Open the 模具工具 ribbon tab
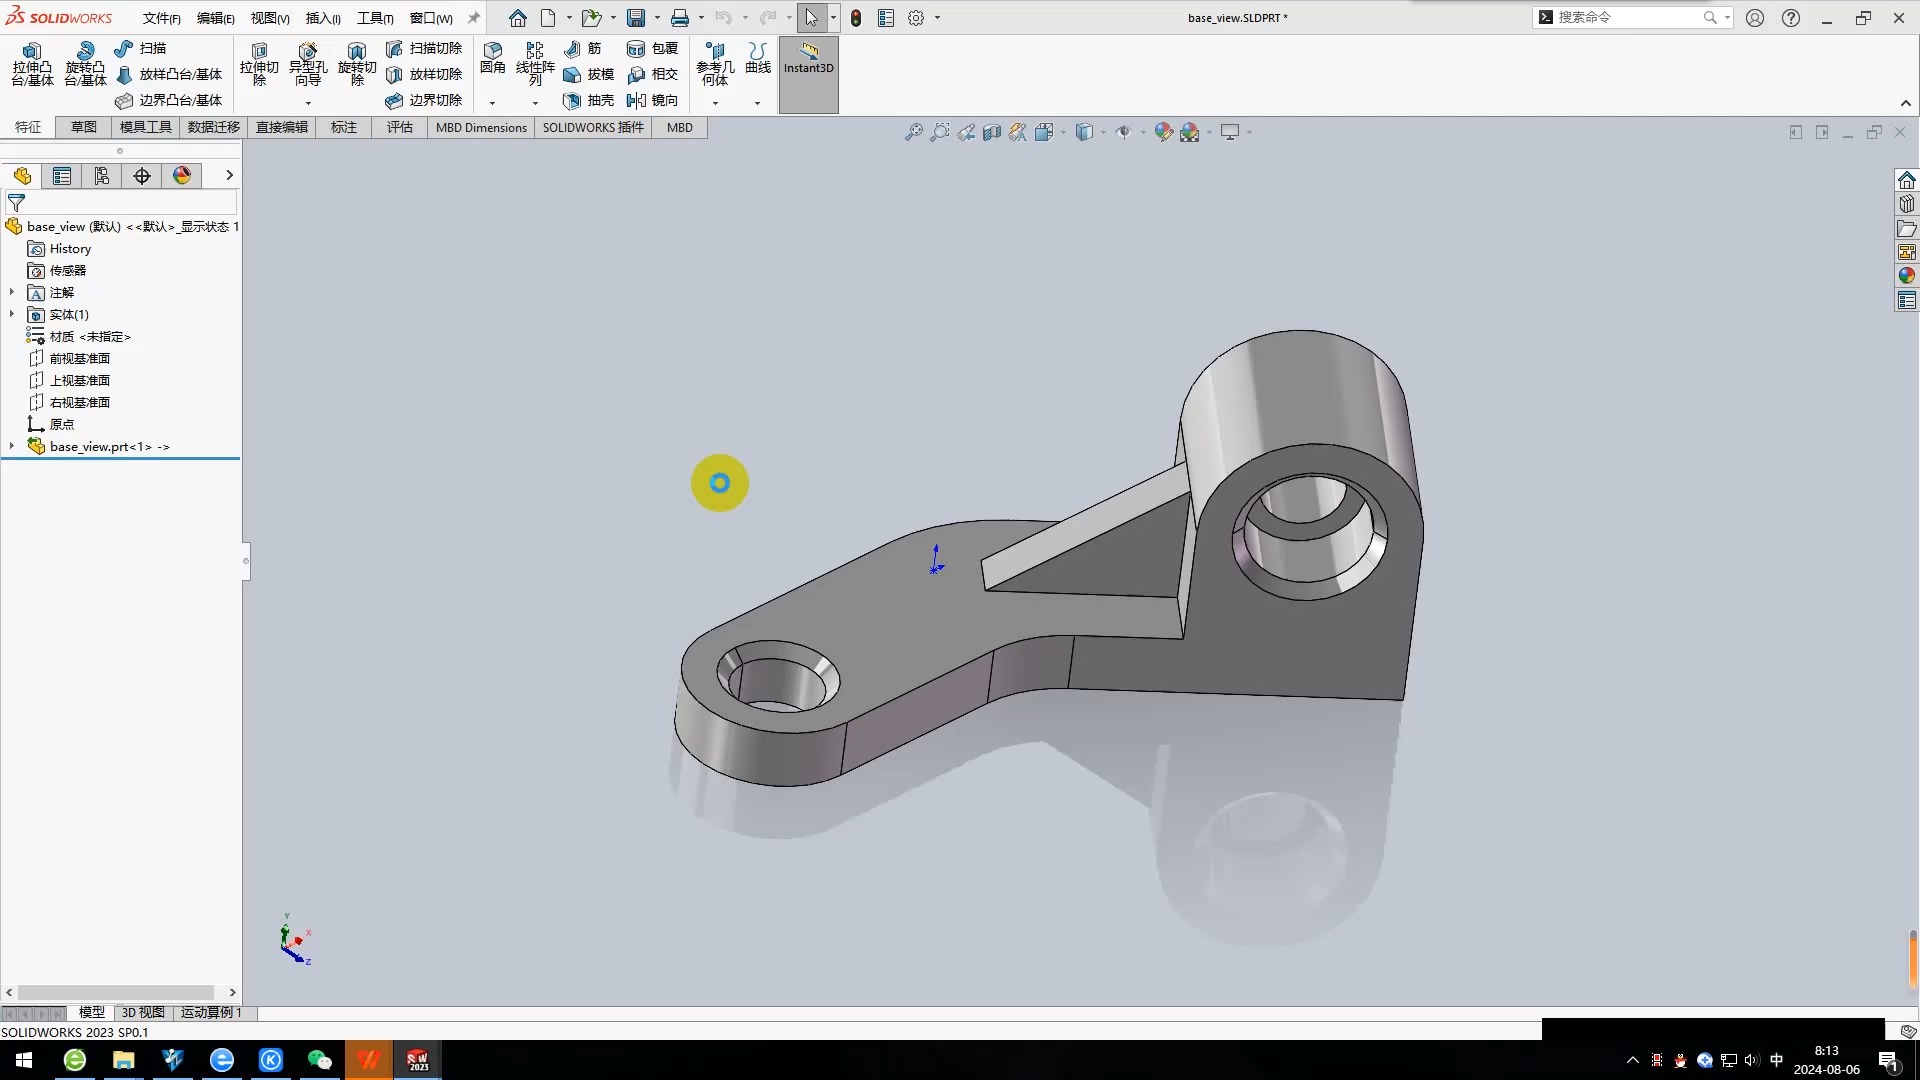Screen dimensions: 1920x1080 pos(144,127)
